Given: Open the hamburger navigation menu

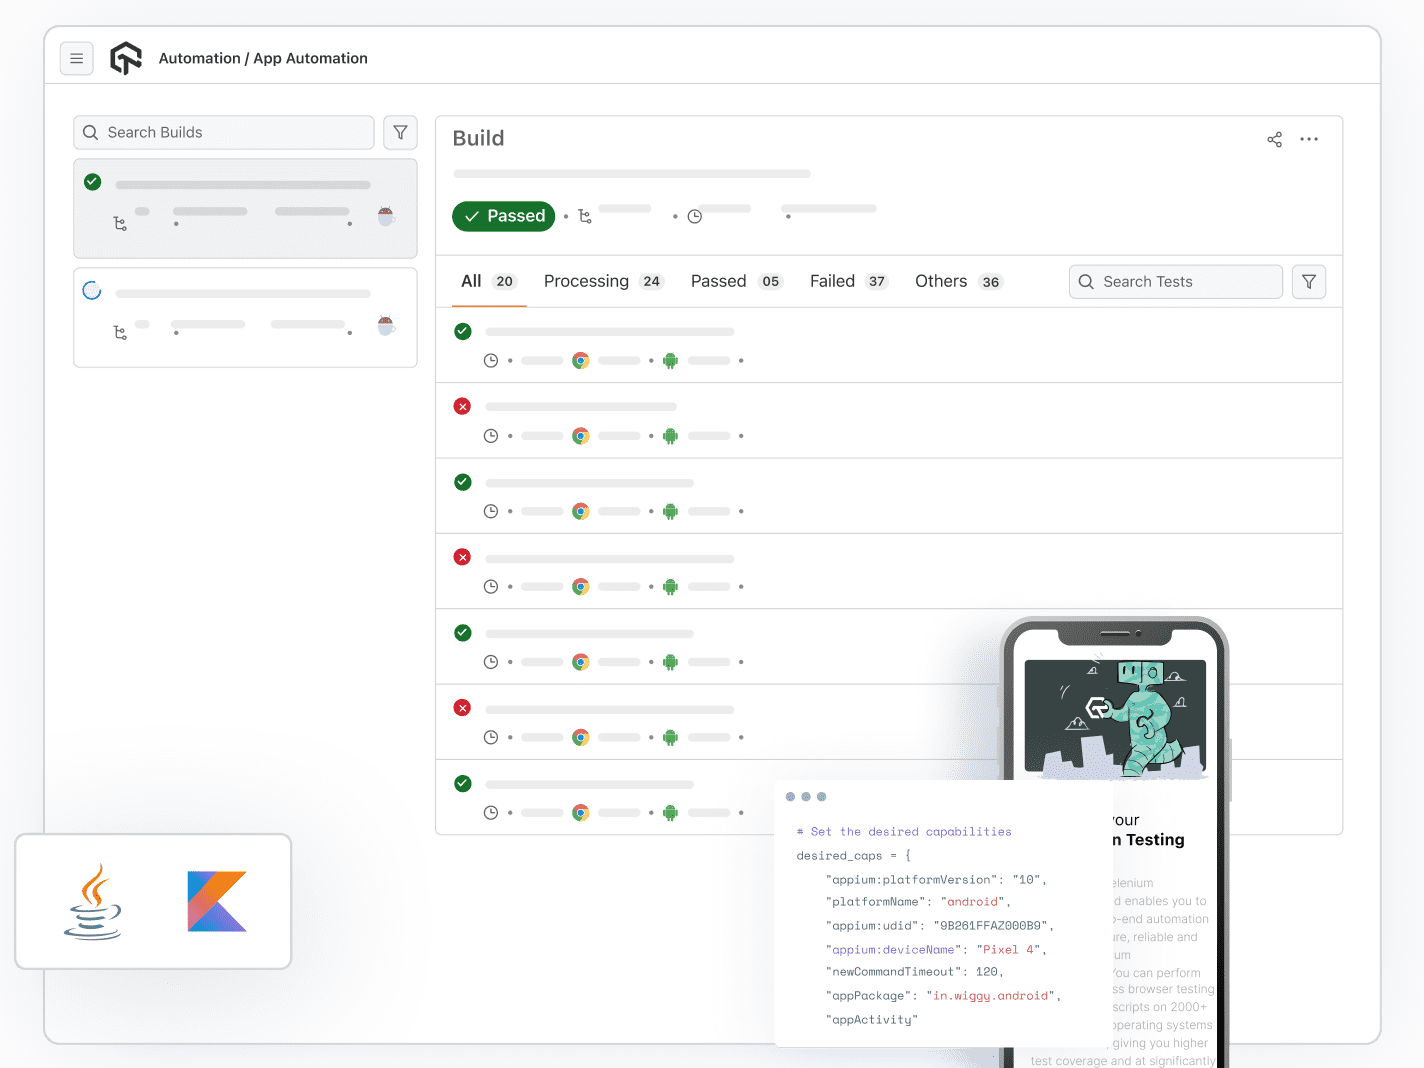Looking at the screenshot, I should tap(77, 58).
